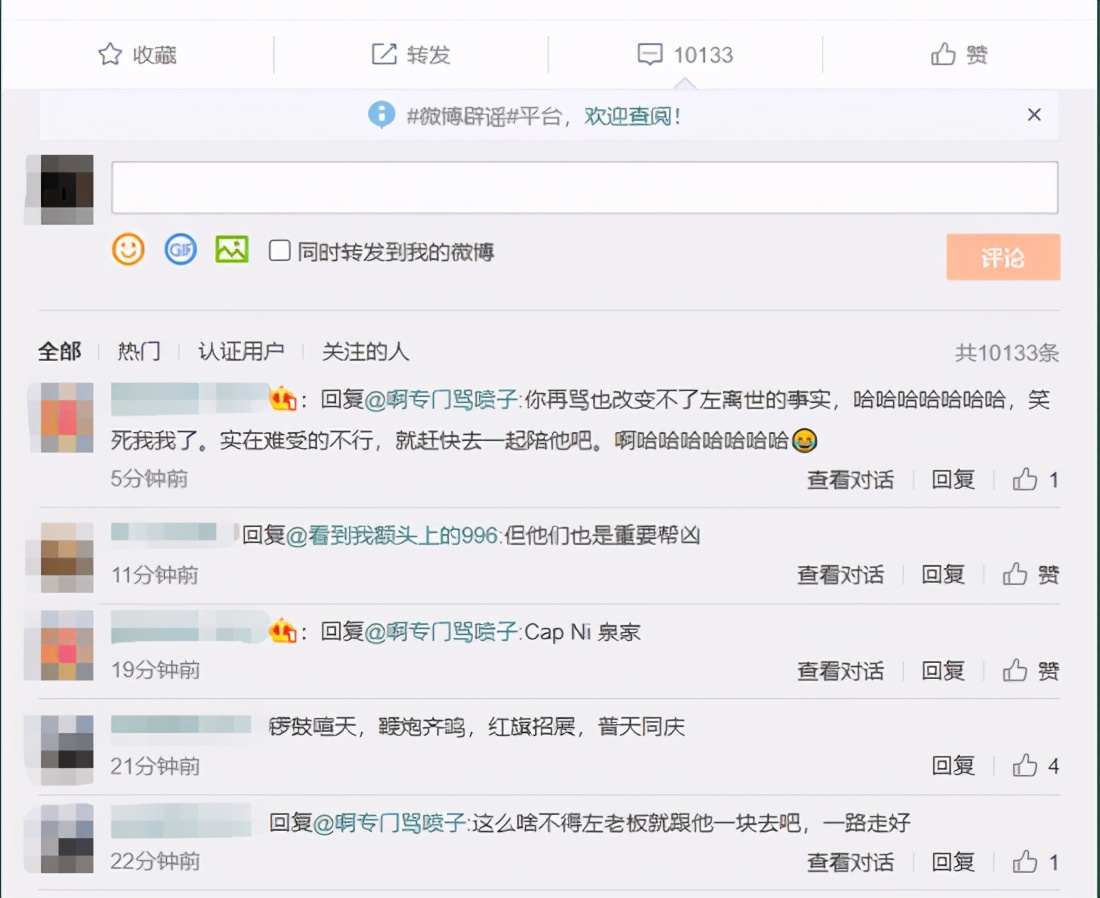
Task: Switch to the 热门 comments tab
Action: tap(139, 352)
